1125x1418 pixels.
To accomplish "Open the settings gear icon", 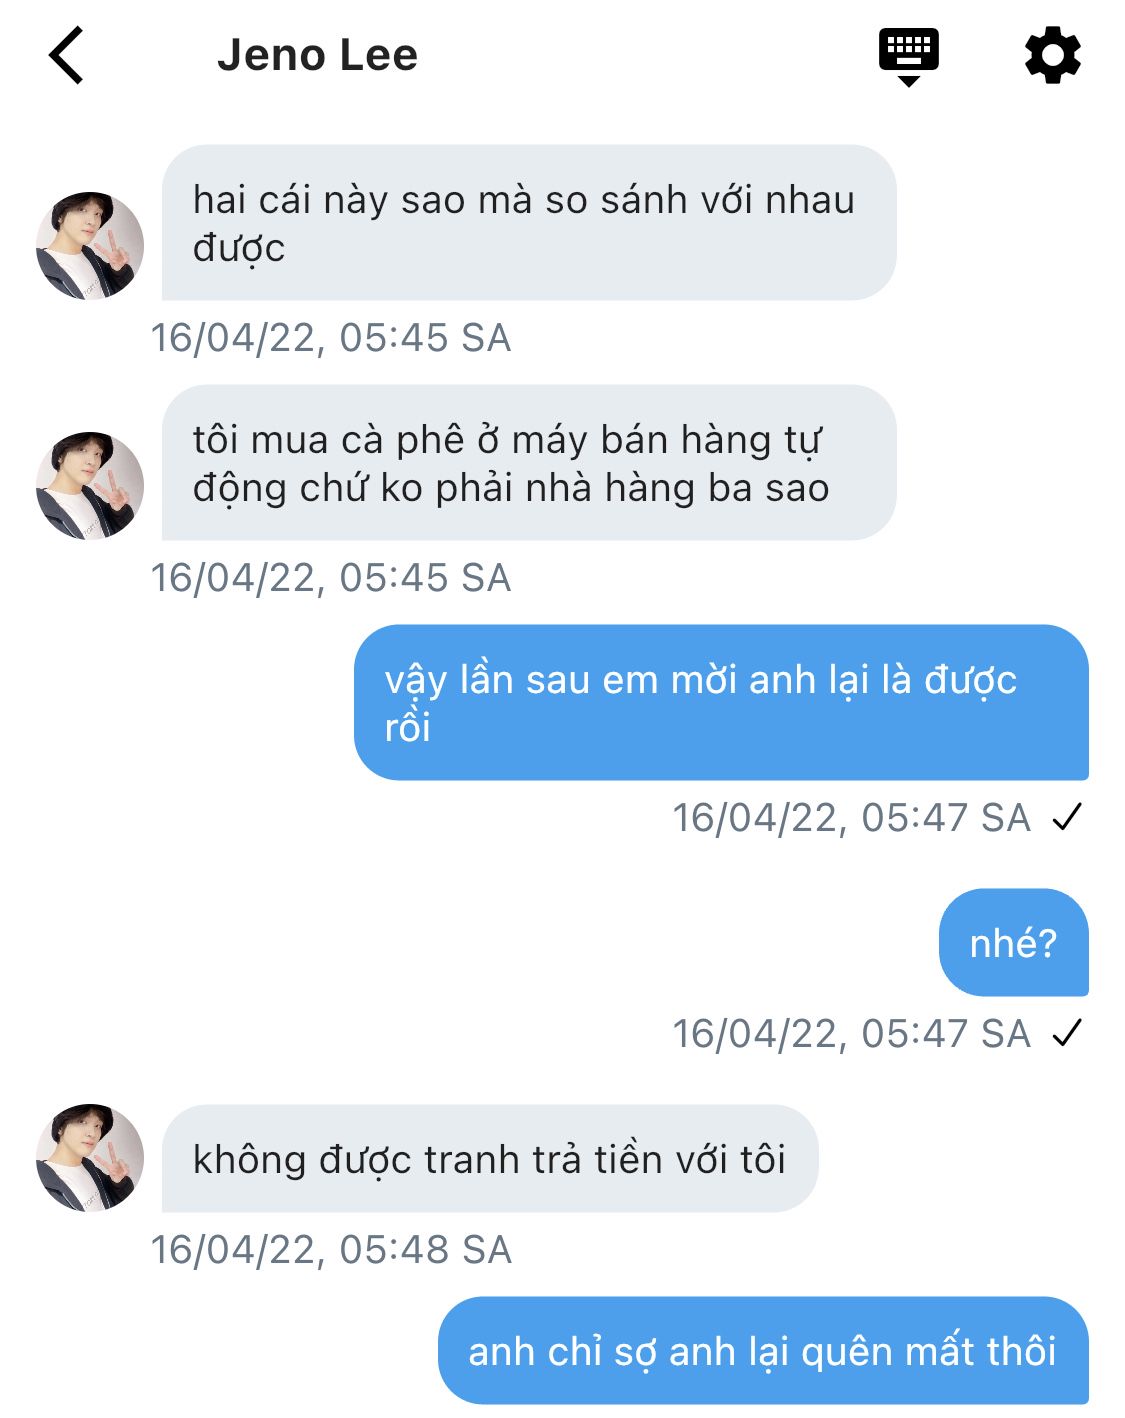I will click(1052, 55).
